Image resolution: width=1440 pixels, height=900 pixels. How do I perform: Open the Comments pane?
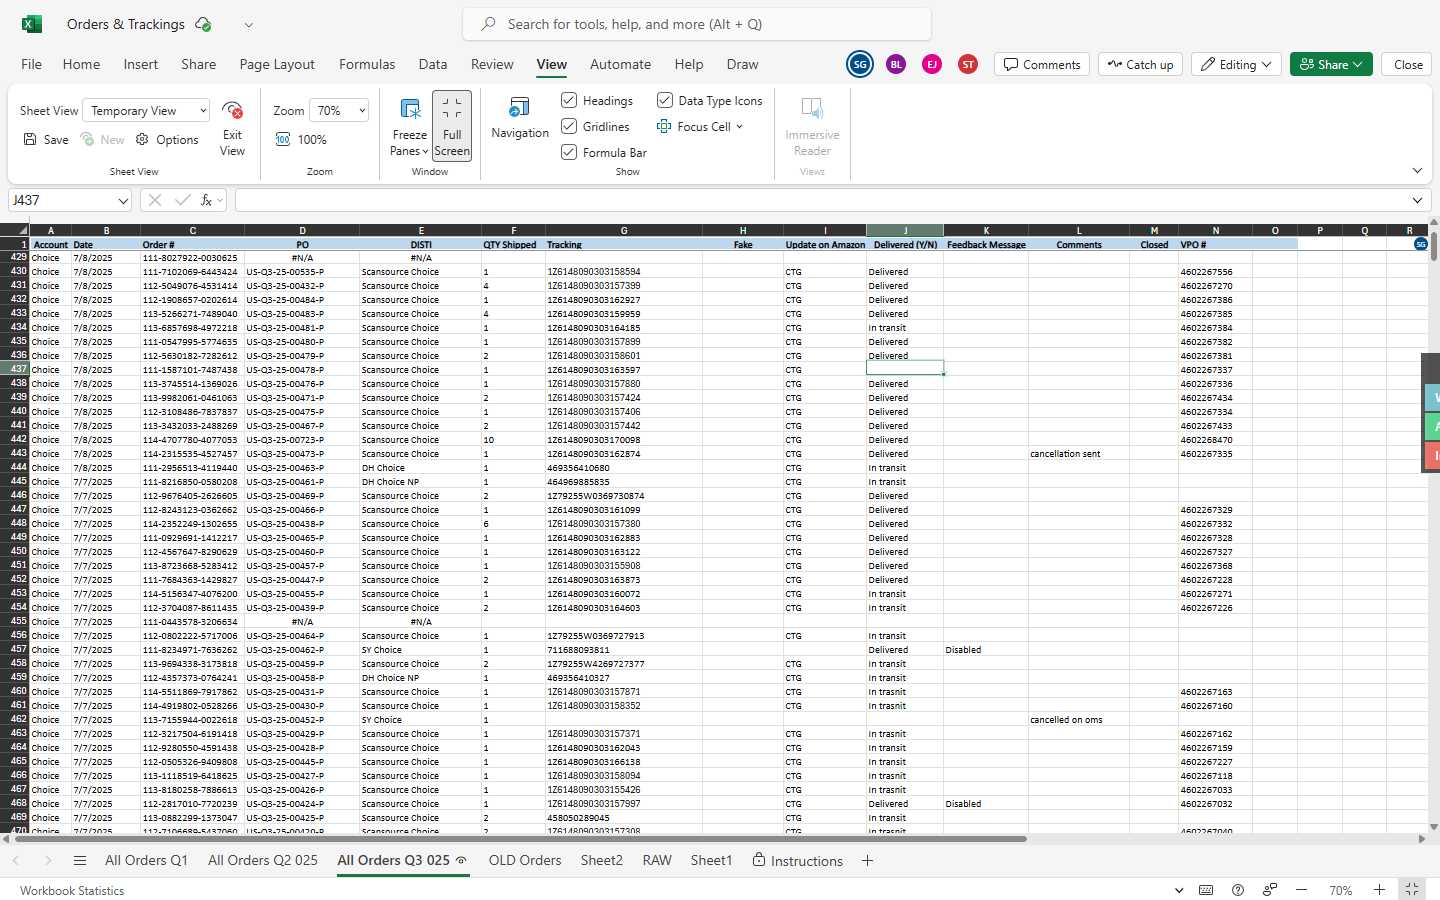(x=1042, y=64)
